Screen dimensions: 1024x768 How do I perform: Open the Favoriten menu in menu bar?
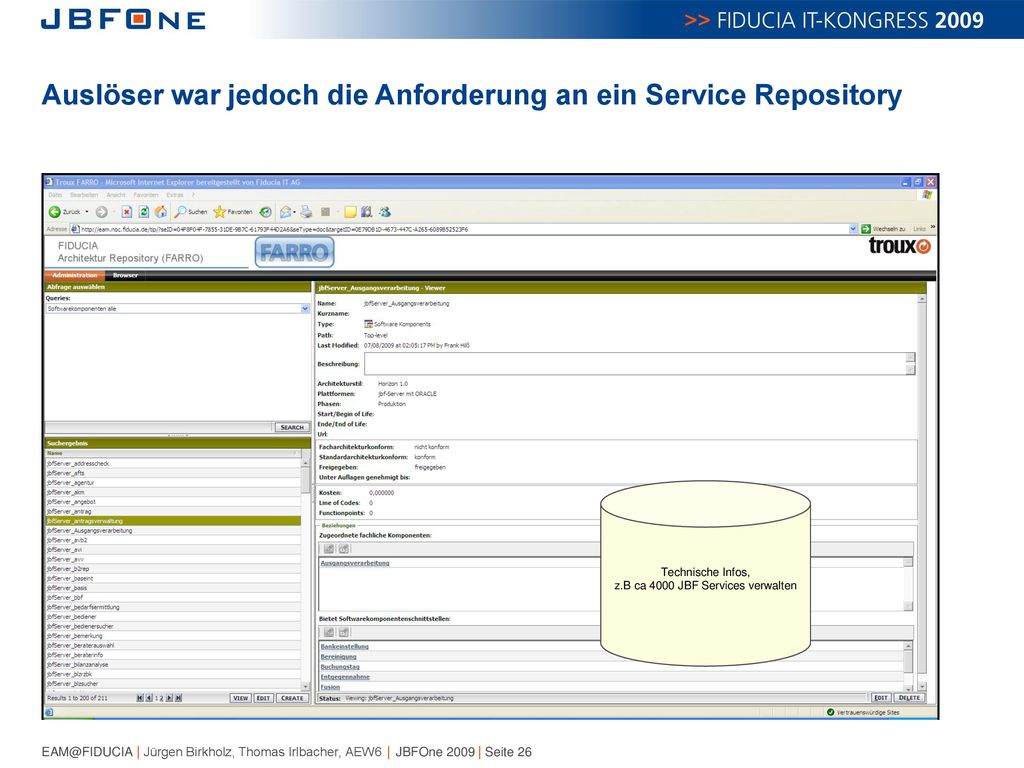(146, 195)
